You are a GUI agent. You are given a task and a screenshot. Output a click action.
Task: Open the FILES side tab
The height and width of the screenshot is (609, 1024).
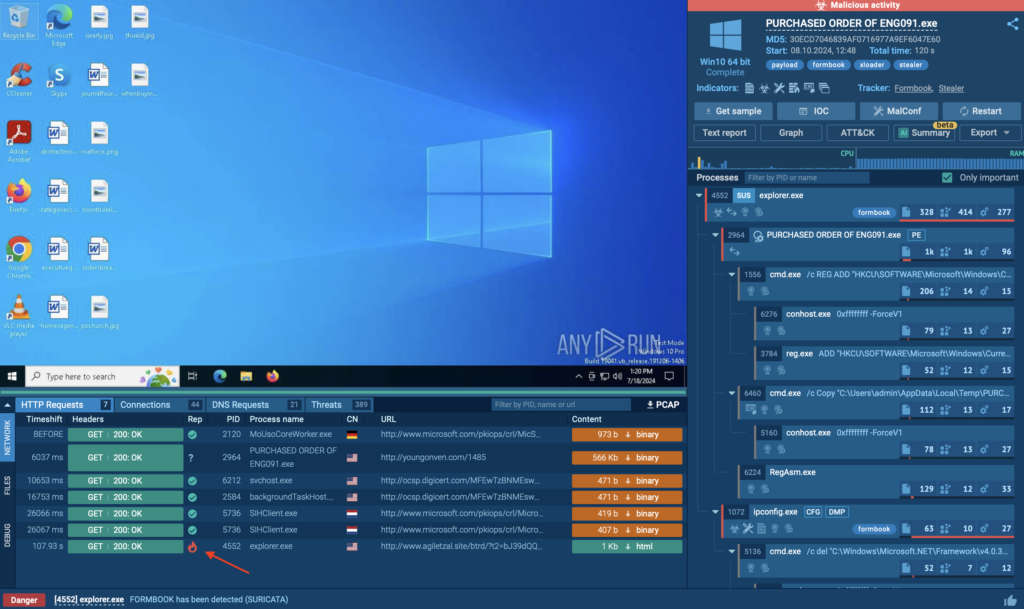(x=7, y=485)
